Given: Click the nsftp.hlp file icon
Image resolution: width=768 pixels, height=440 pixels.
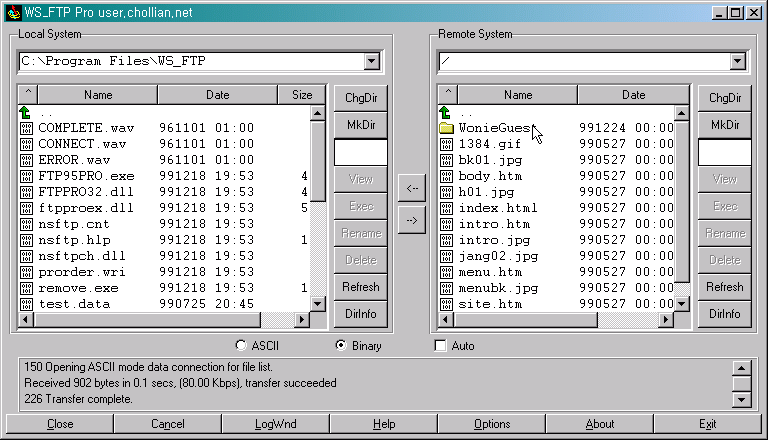Looking at the screenshot, I should tap(26, 241).
